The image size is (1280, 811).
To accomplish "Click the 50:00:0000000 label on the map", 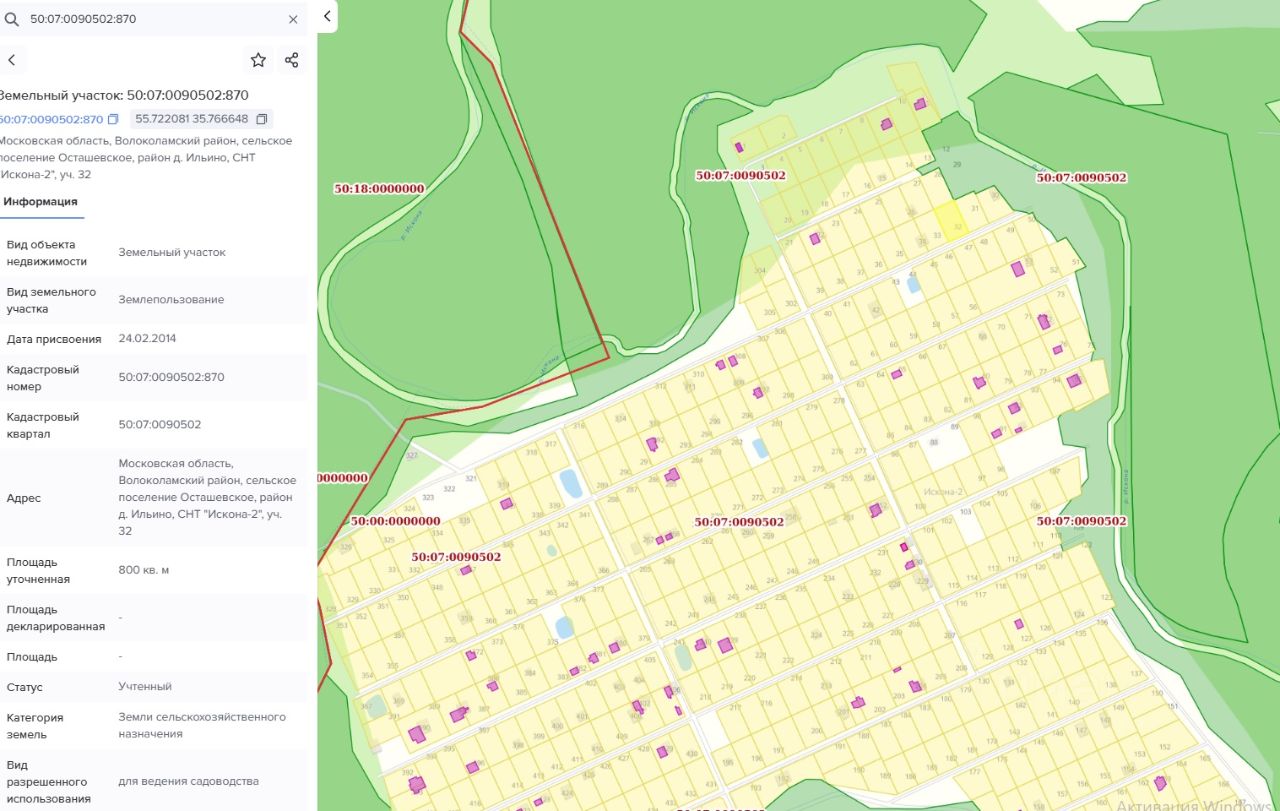I will pos(395,521).
